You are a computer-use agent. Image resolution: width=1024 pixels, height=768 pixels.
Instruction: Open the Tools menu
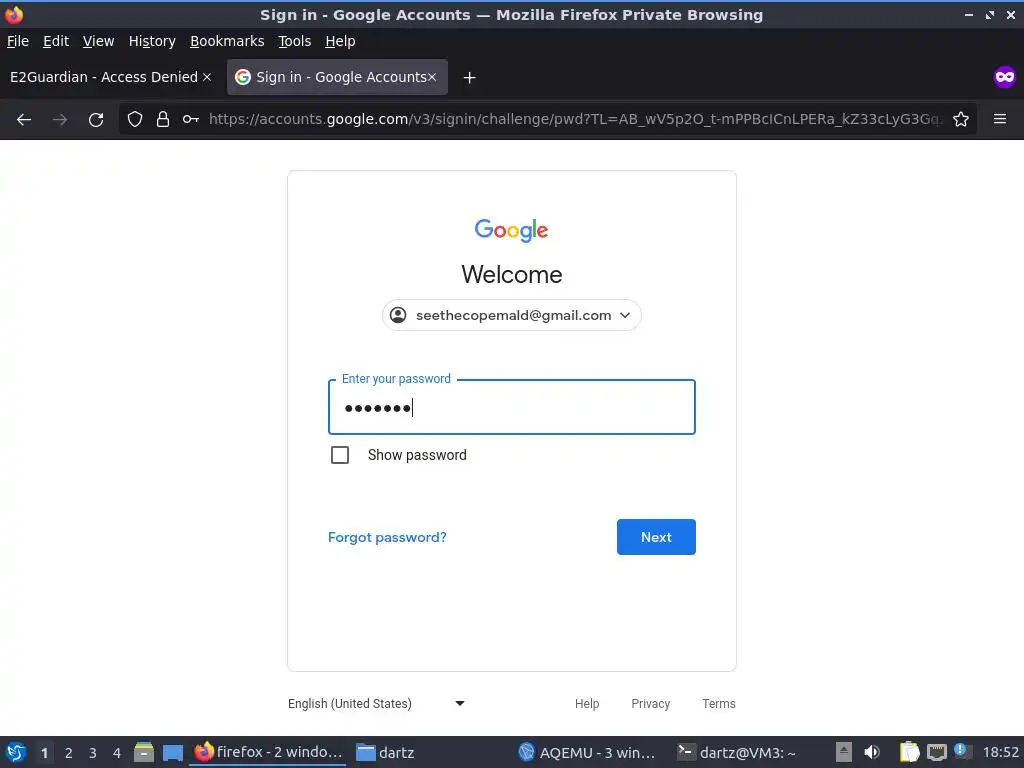click(x=295, y=41)
